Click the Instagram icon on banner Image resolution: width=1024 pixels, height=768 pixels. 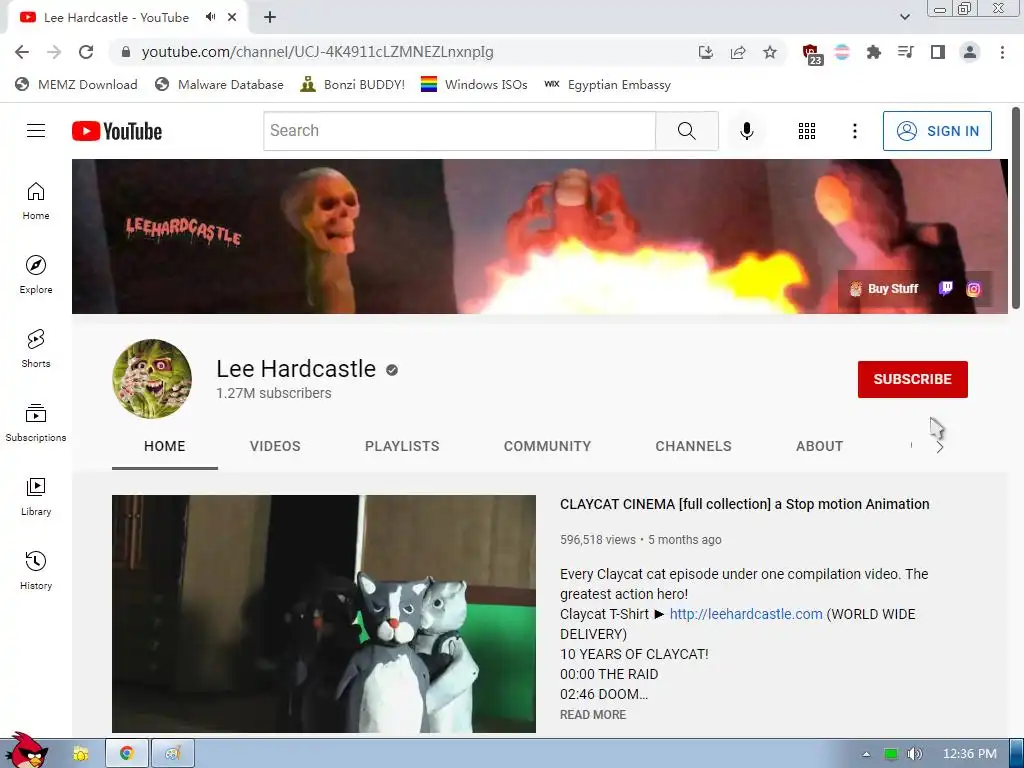973,289
